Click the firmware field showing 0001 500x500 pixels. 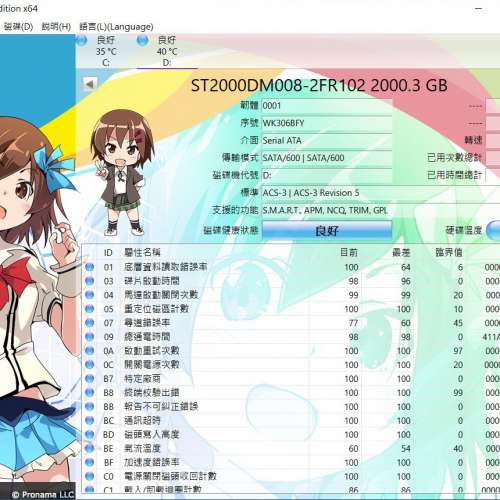[x=327, y=106]
